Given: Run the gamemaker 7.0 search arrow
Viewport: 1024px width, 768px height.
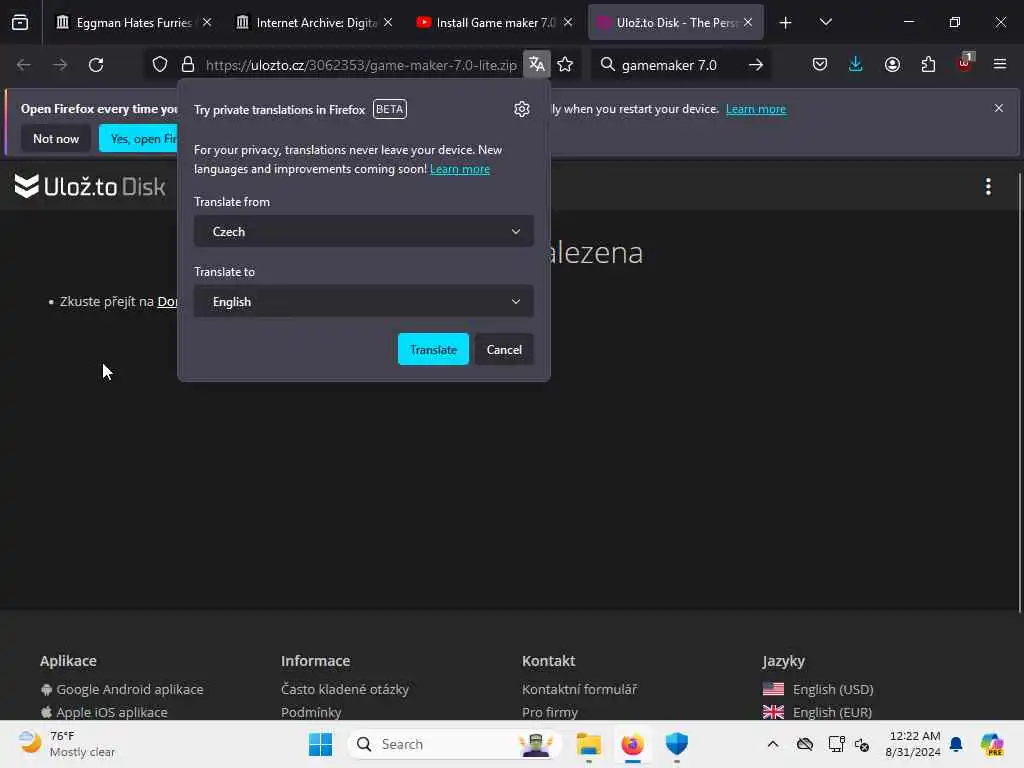Looking at the screenshot, I should (756, 65).
